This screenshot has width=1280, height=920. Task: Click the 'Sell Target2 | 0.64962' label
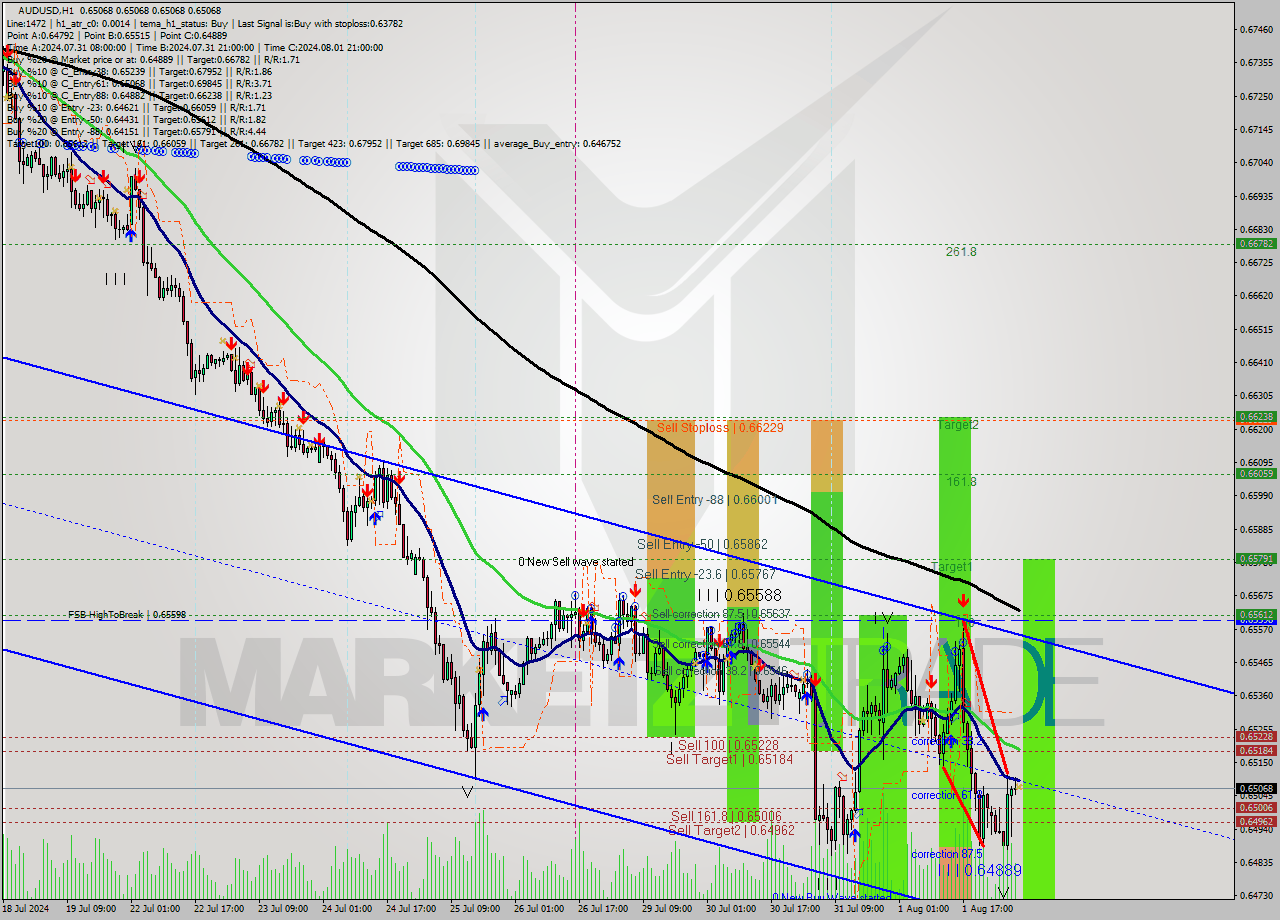[x=731, y=830]
